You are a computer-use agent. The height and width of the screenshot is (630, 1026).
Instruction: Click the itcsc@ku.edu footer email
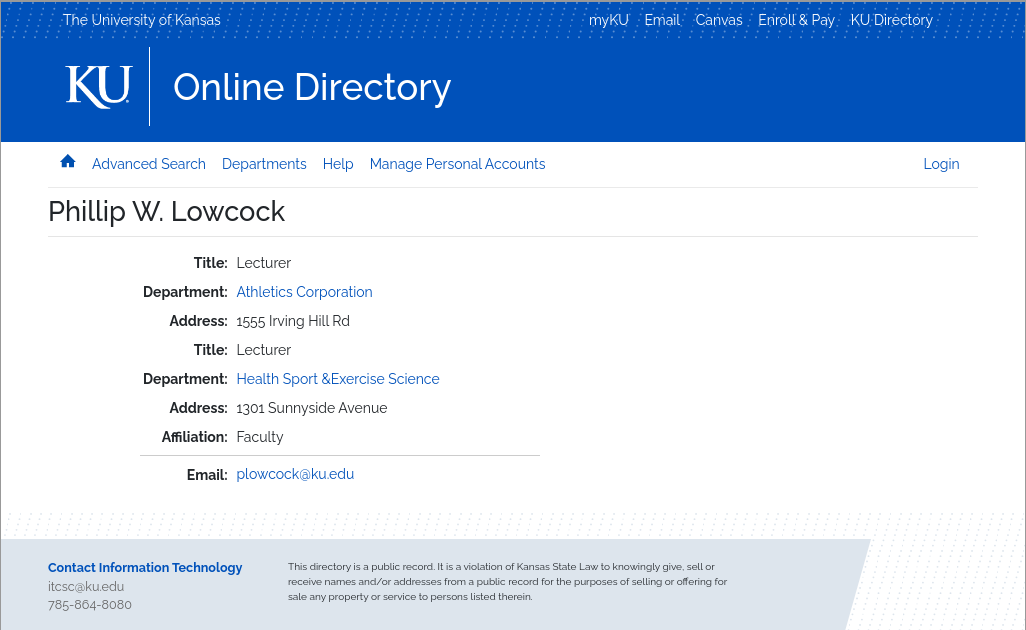[86, 587]
